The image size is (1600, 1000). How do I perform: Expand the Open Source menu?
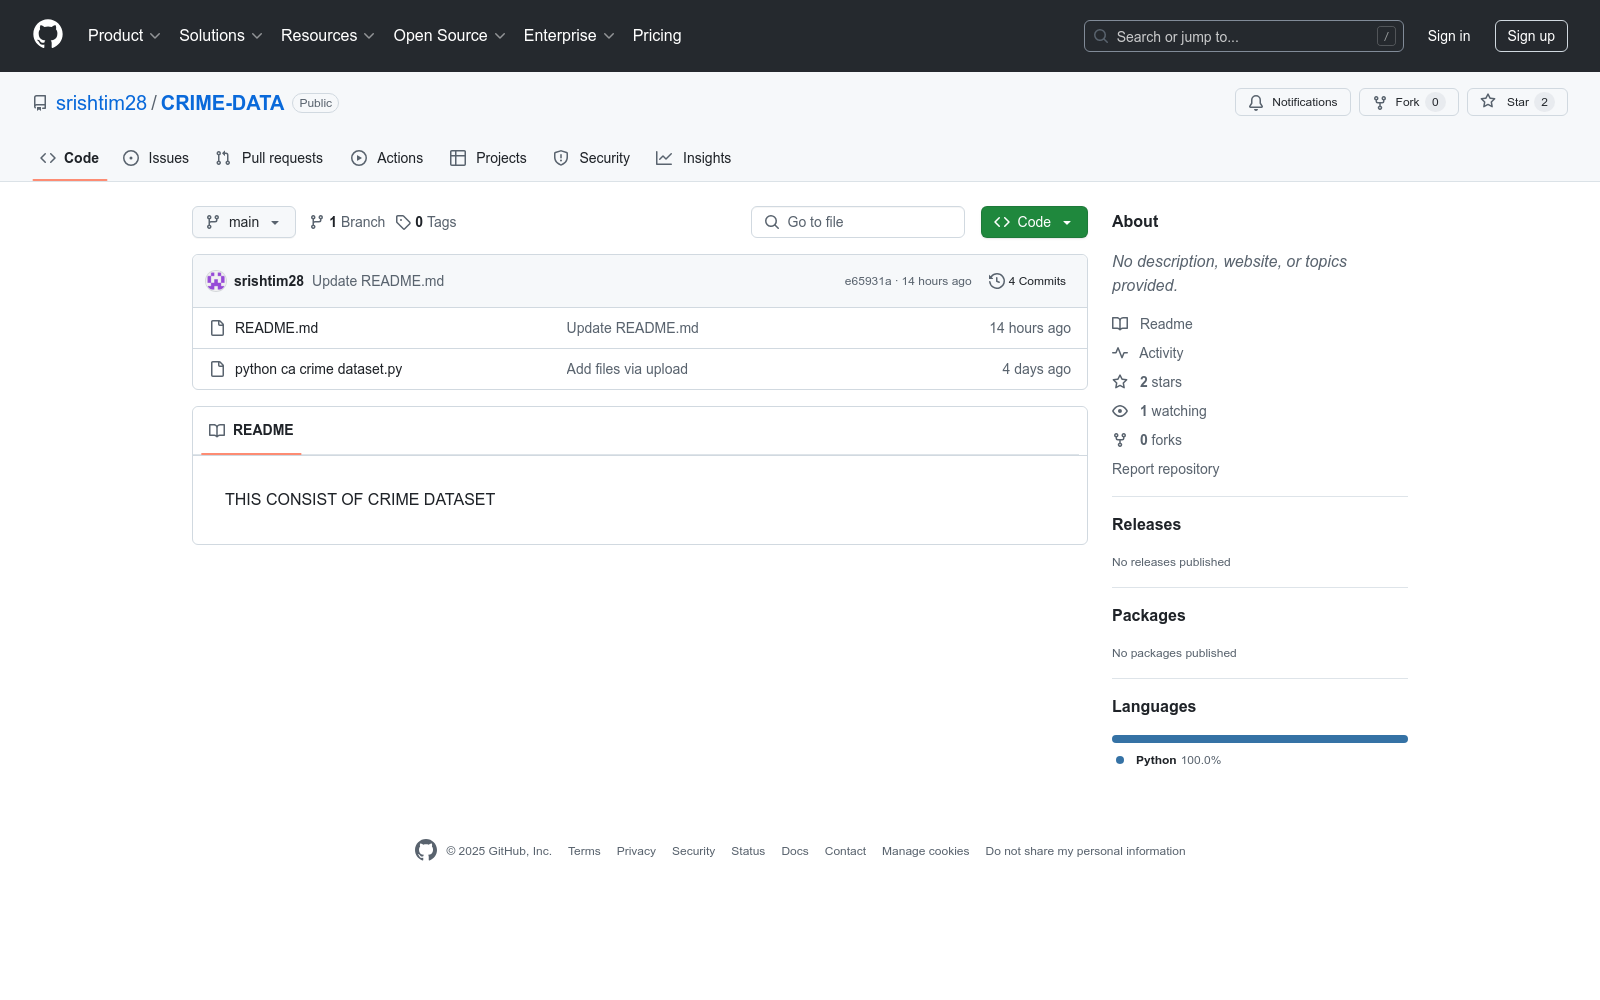pyautogui.click(x=450, y=36)
